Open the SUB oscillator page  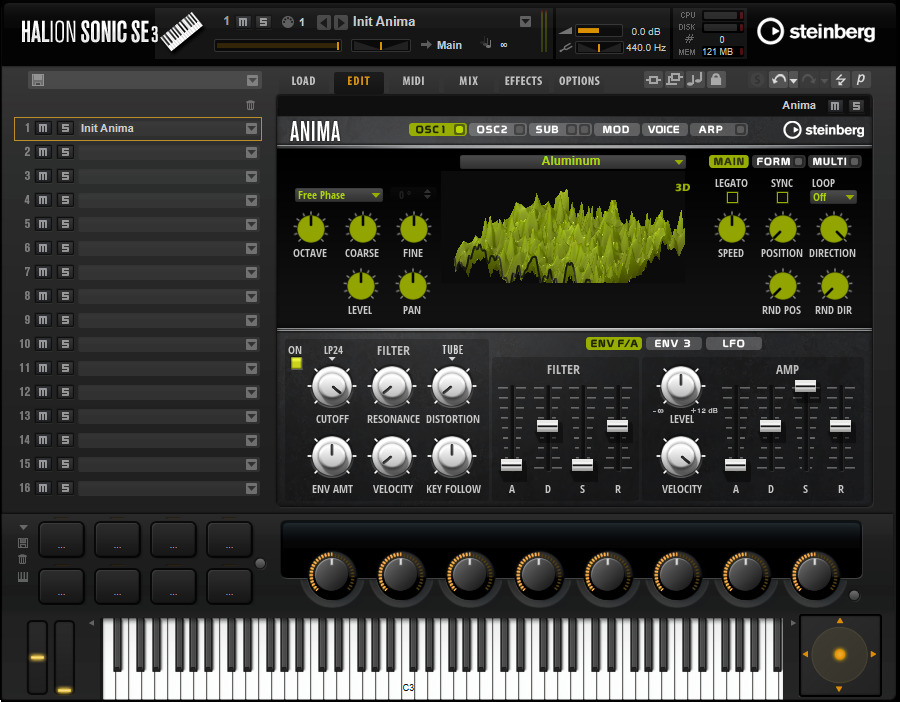click(547, 130)
